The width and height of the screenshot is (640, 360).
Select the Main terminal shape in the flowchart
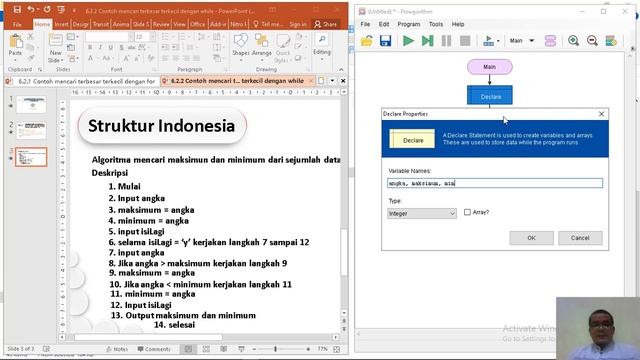tap(489, 67)
